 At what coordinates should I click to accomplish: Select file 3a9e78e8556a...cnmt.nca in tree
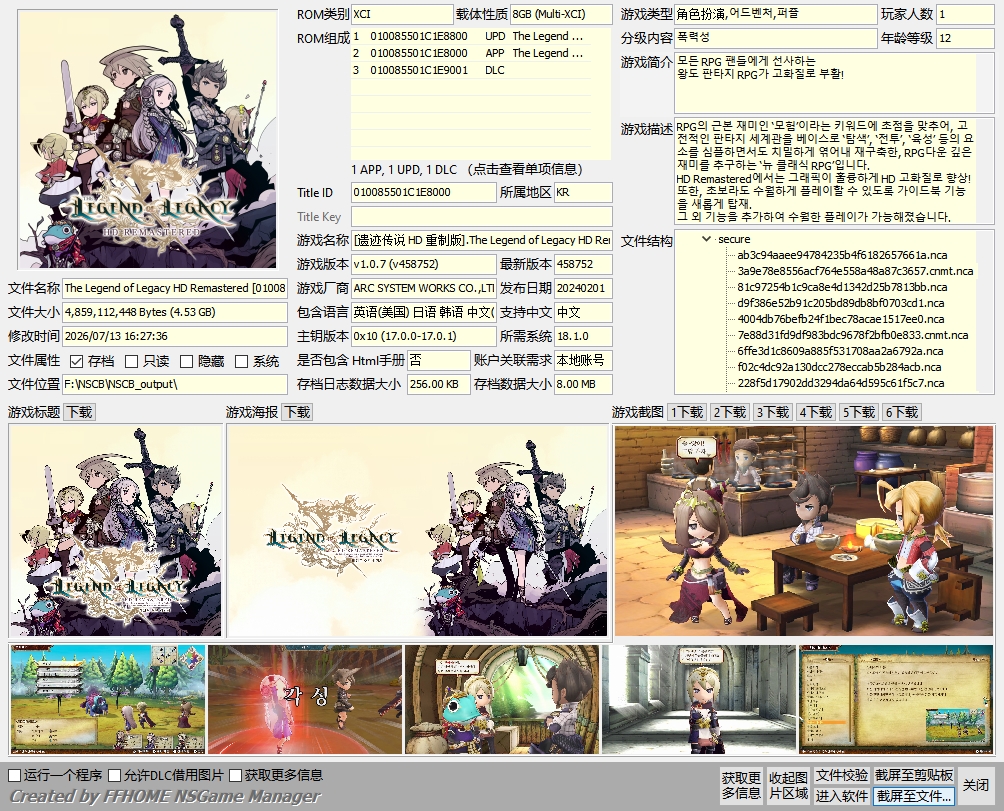pyautogui.click(x=855, y=271)
